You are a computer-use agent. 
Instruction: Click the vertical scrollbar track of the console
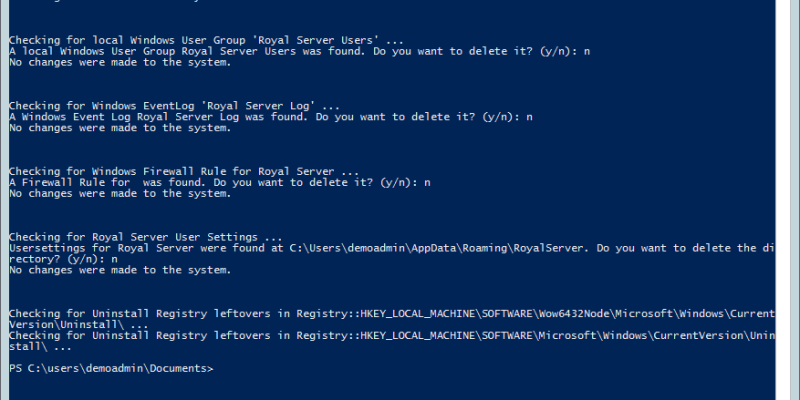(788, 200)
